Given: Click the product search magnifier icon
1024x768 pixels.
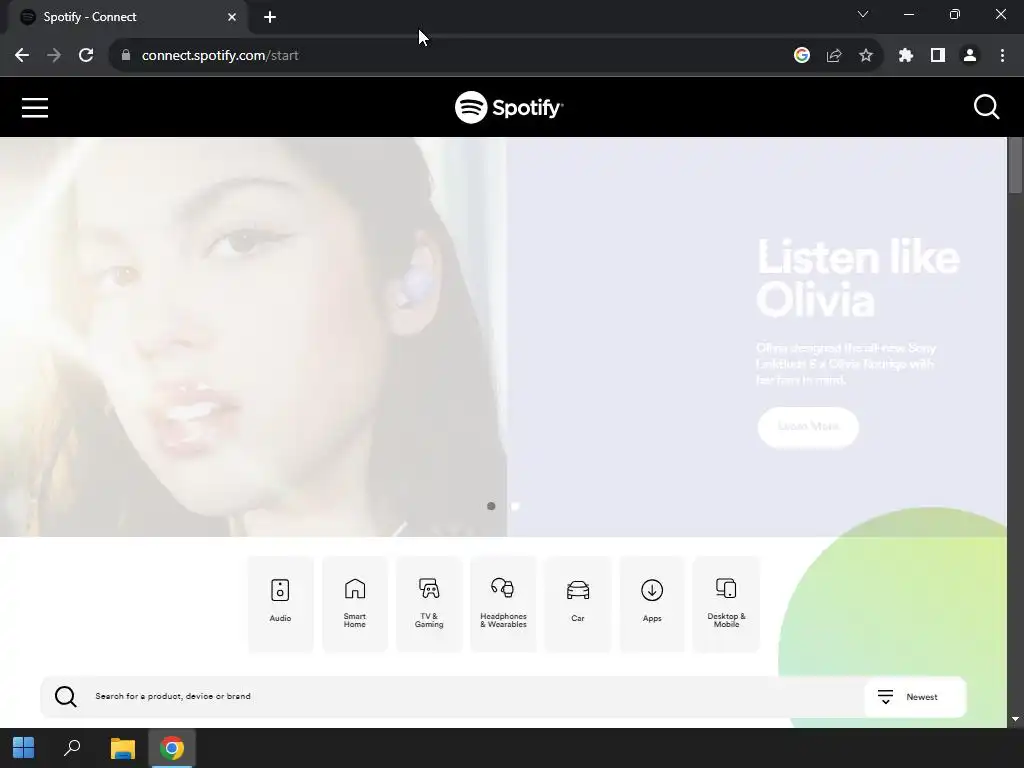Looking at the screenshot, I should (x=65, y=696).
